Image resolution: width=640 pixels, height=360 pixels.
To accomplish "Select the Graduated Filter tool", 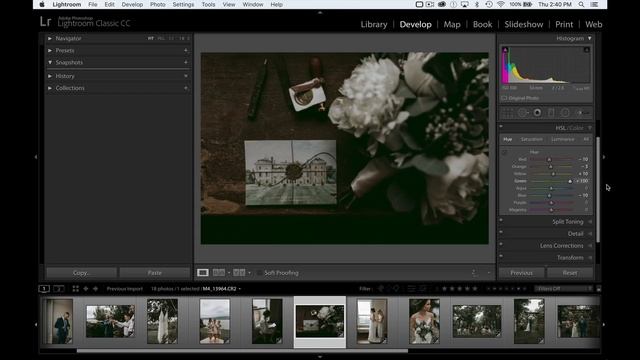I will coord(551,113).
